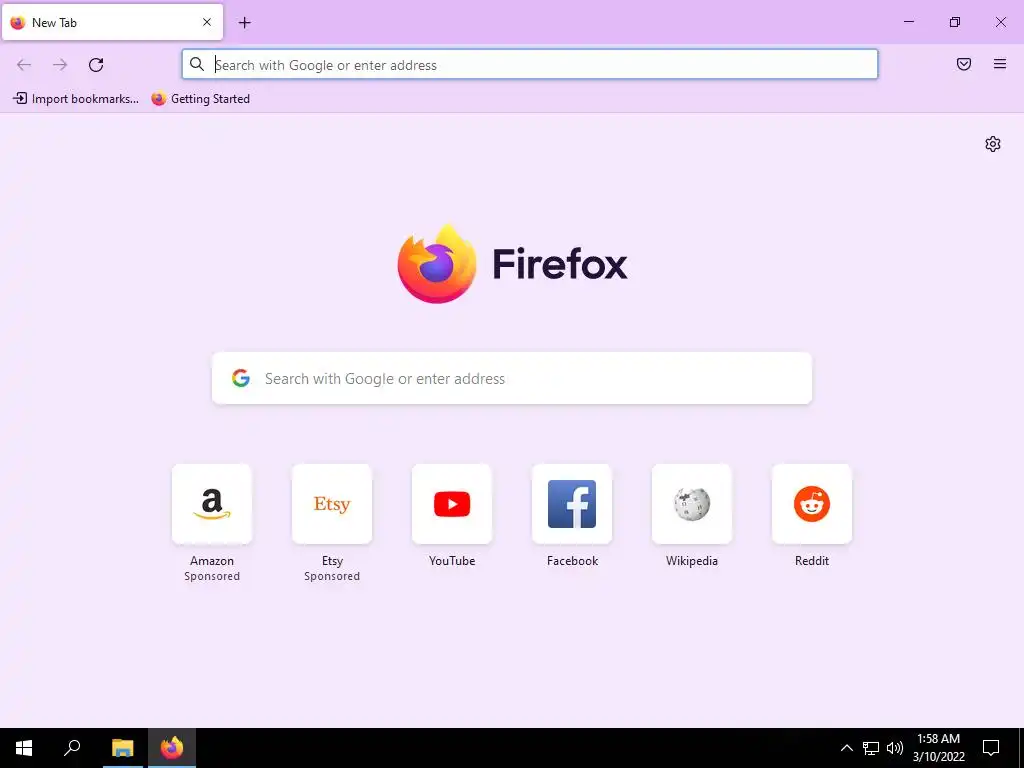The image size is (1024, 768).
Task: Click the YouTube label text
Action: click(x=452, y=561)
